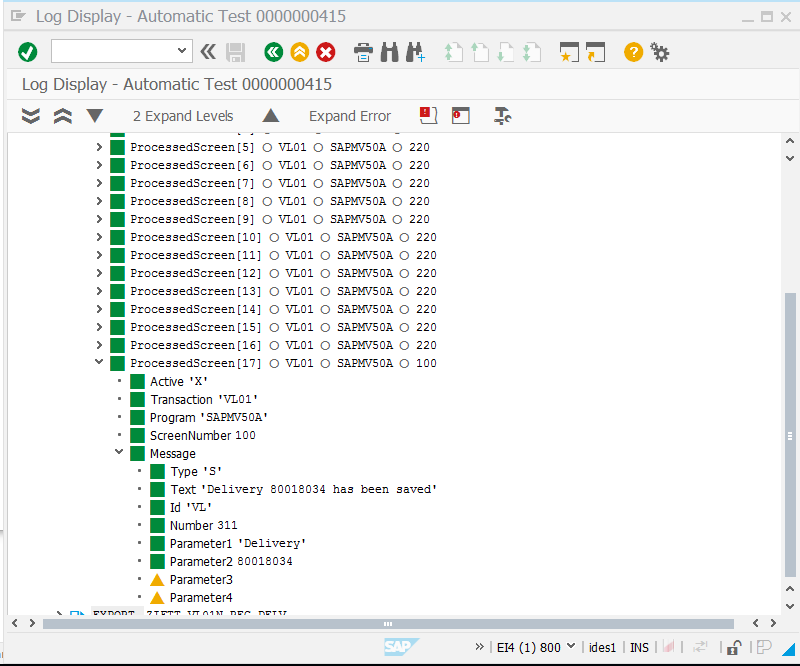Click the Find Next icon

coord(414,51)
